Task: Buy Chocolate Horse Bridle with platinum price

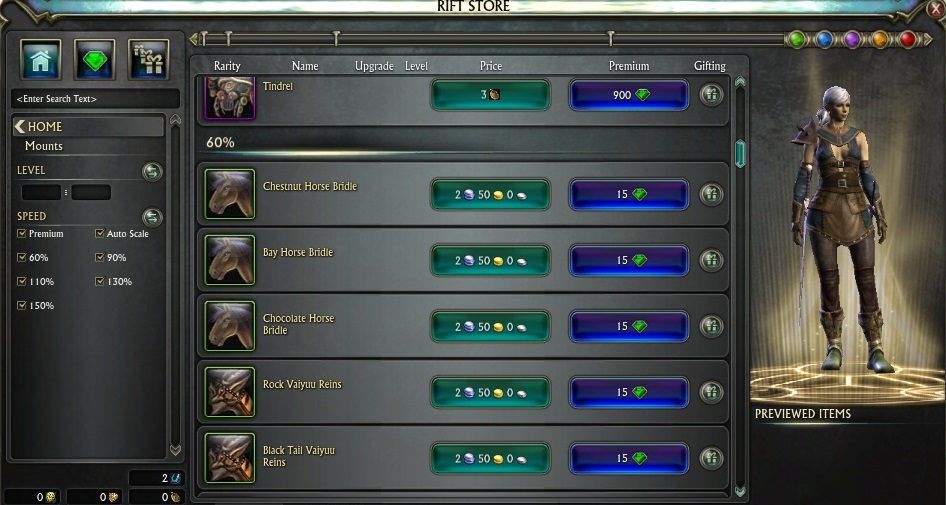Action: [x=490, y=326]
